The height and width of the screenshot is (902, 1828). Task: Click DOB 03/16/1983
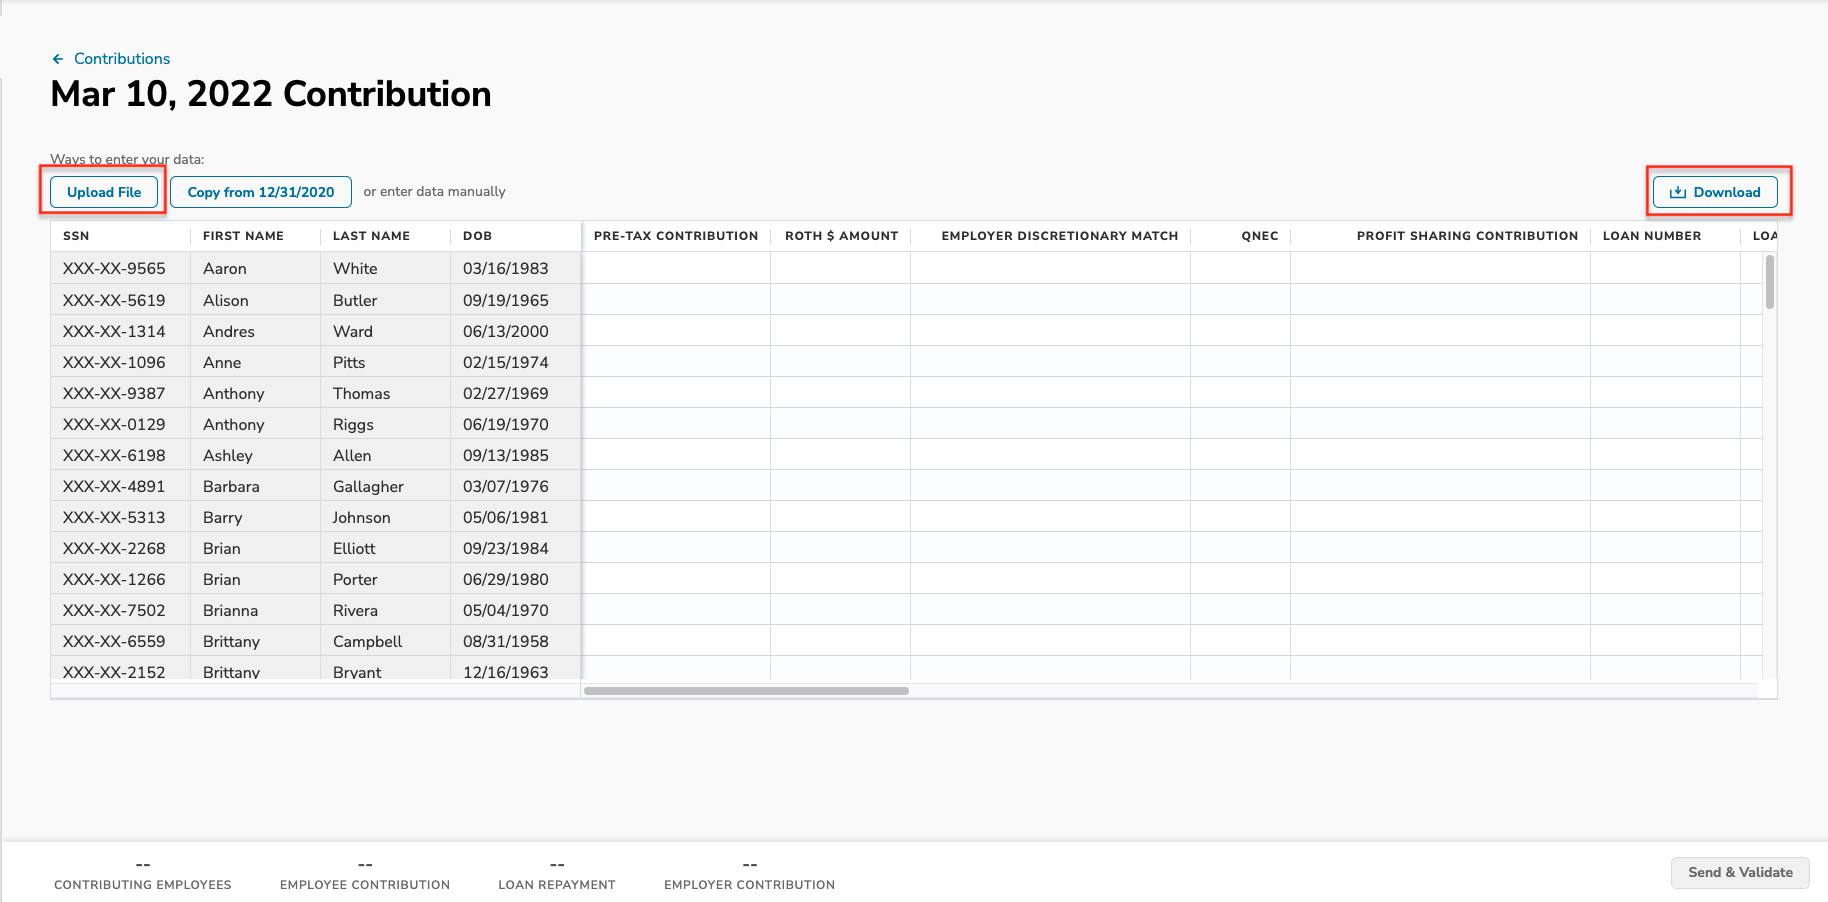pyautogui.click(x=506, y=268)
